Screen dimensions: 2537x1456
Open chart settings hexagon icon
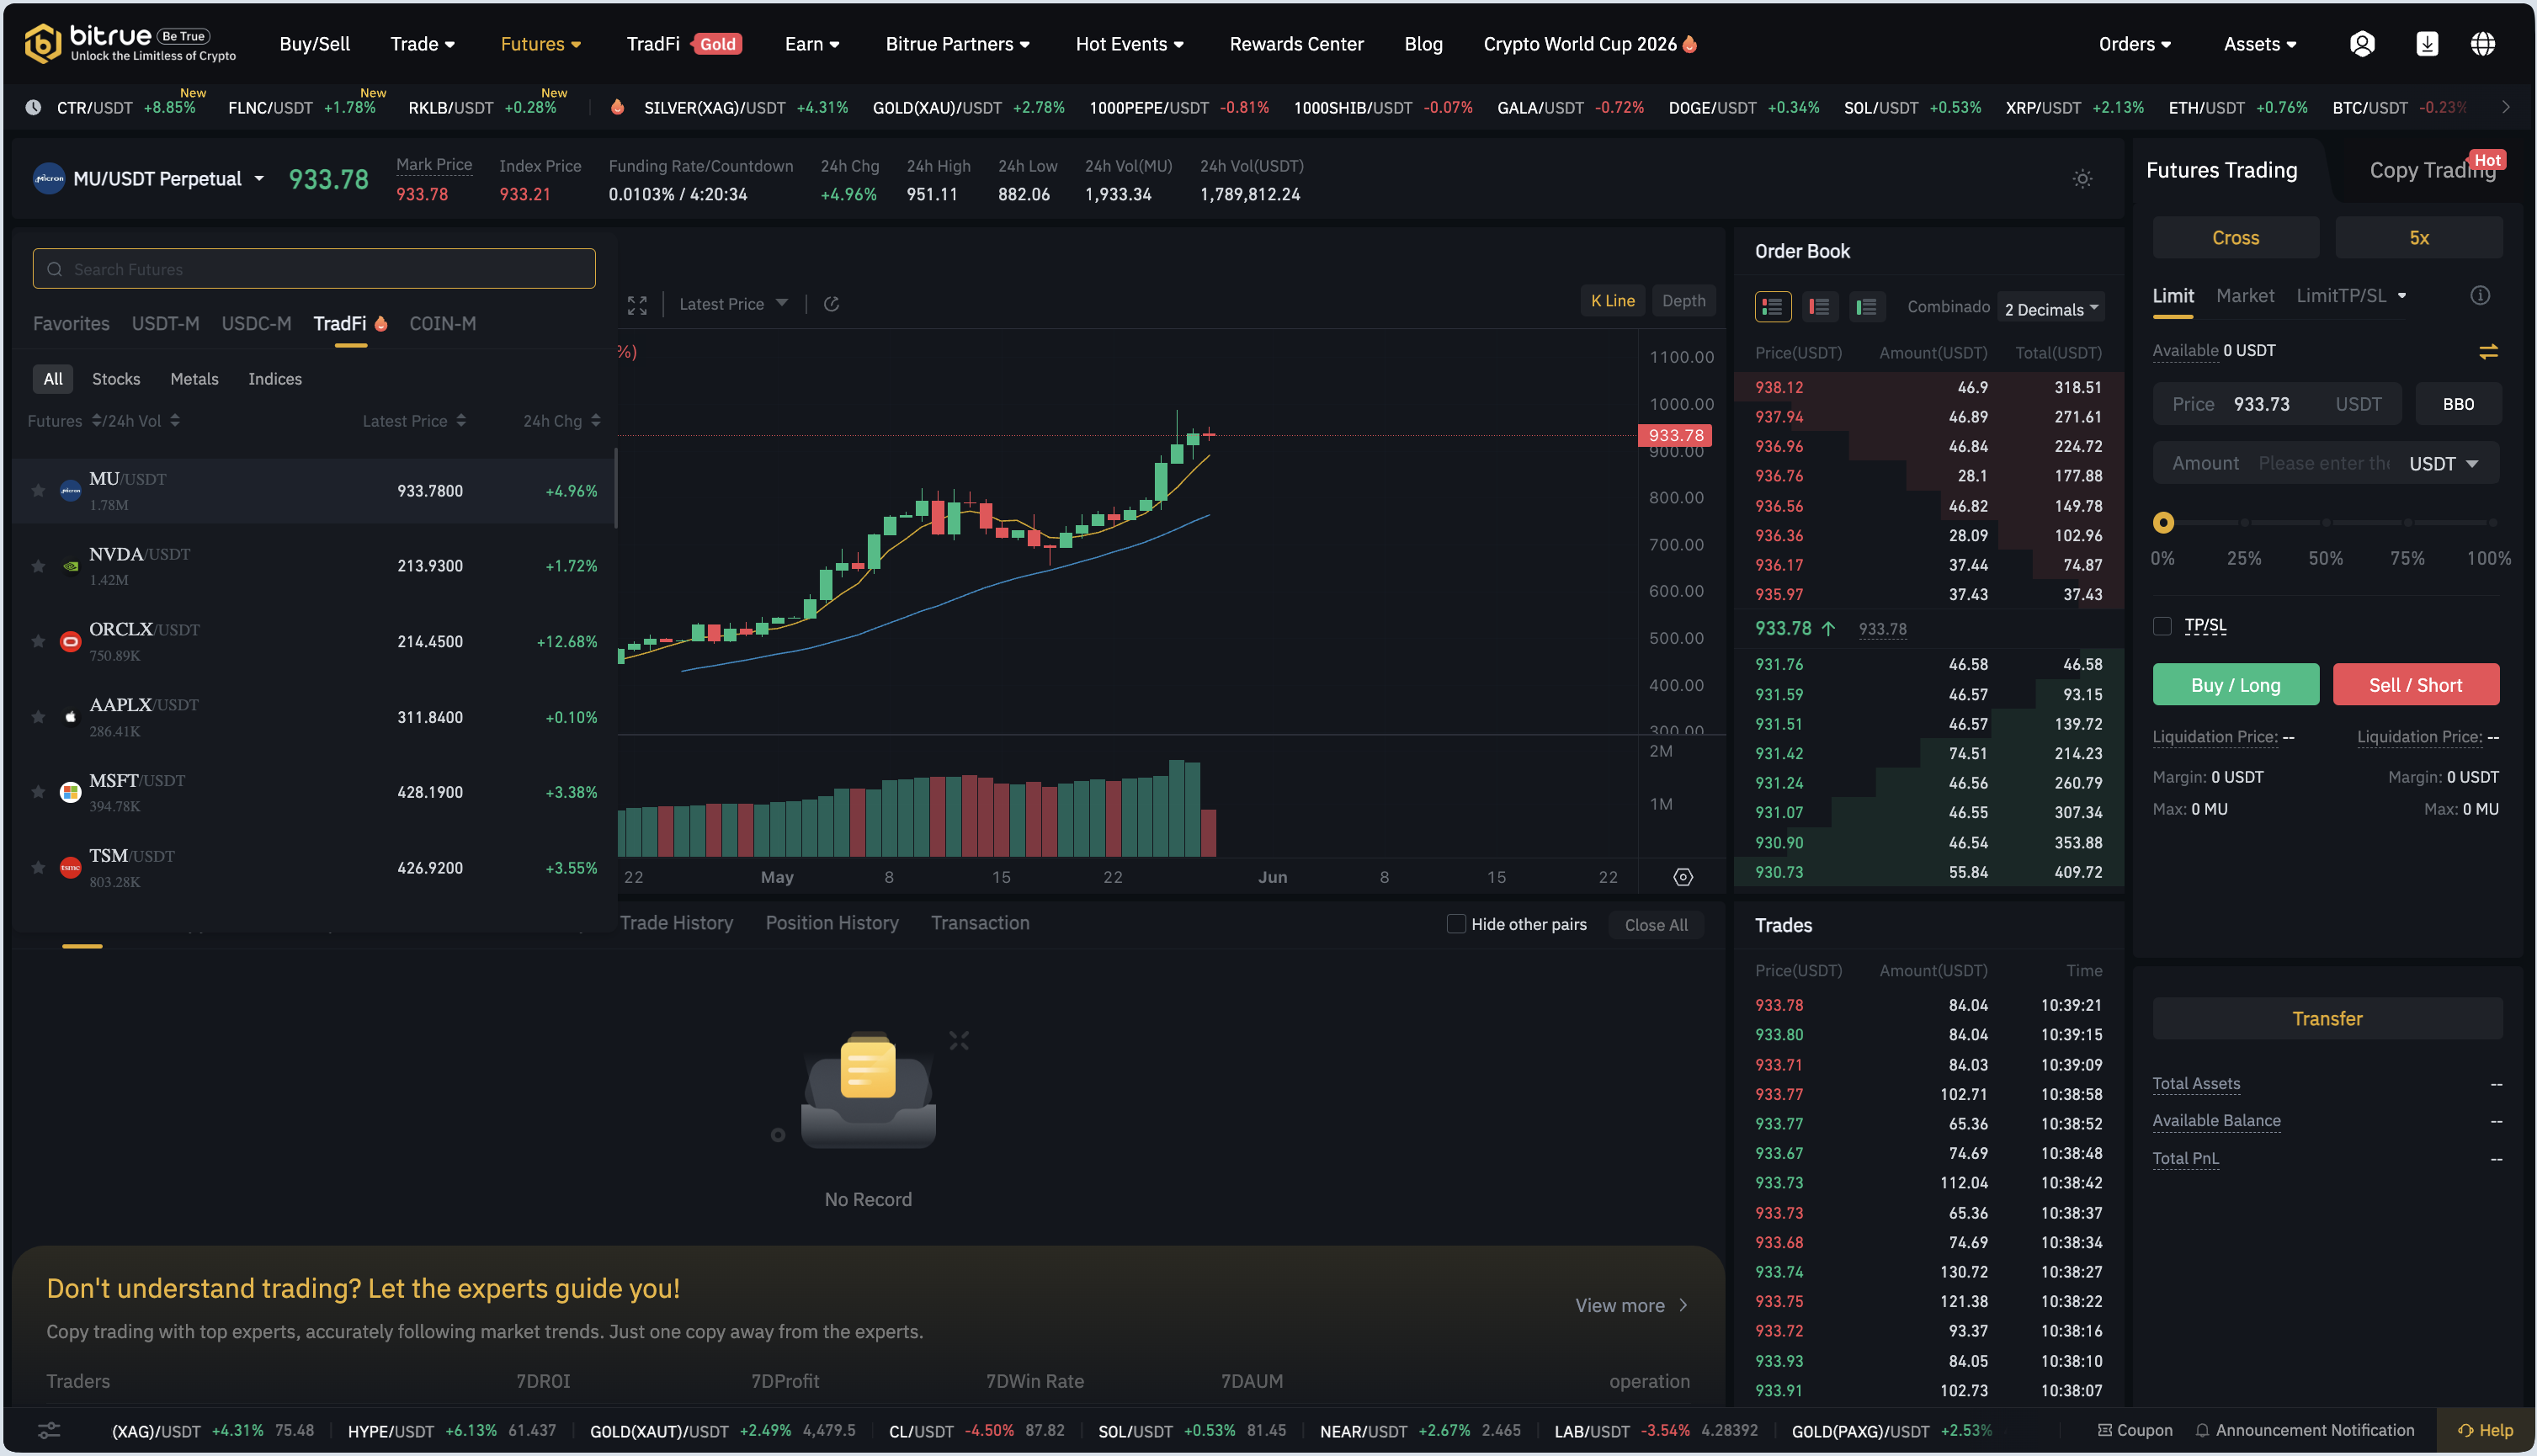[x=1683, y=877]
